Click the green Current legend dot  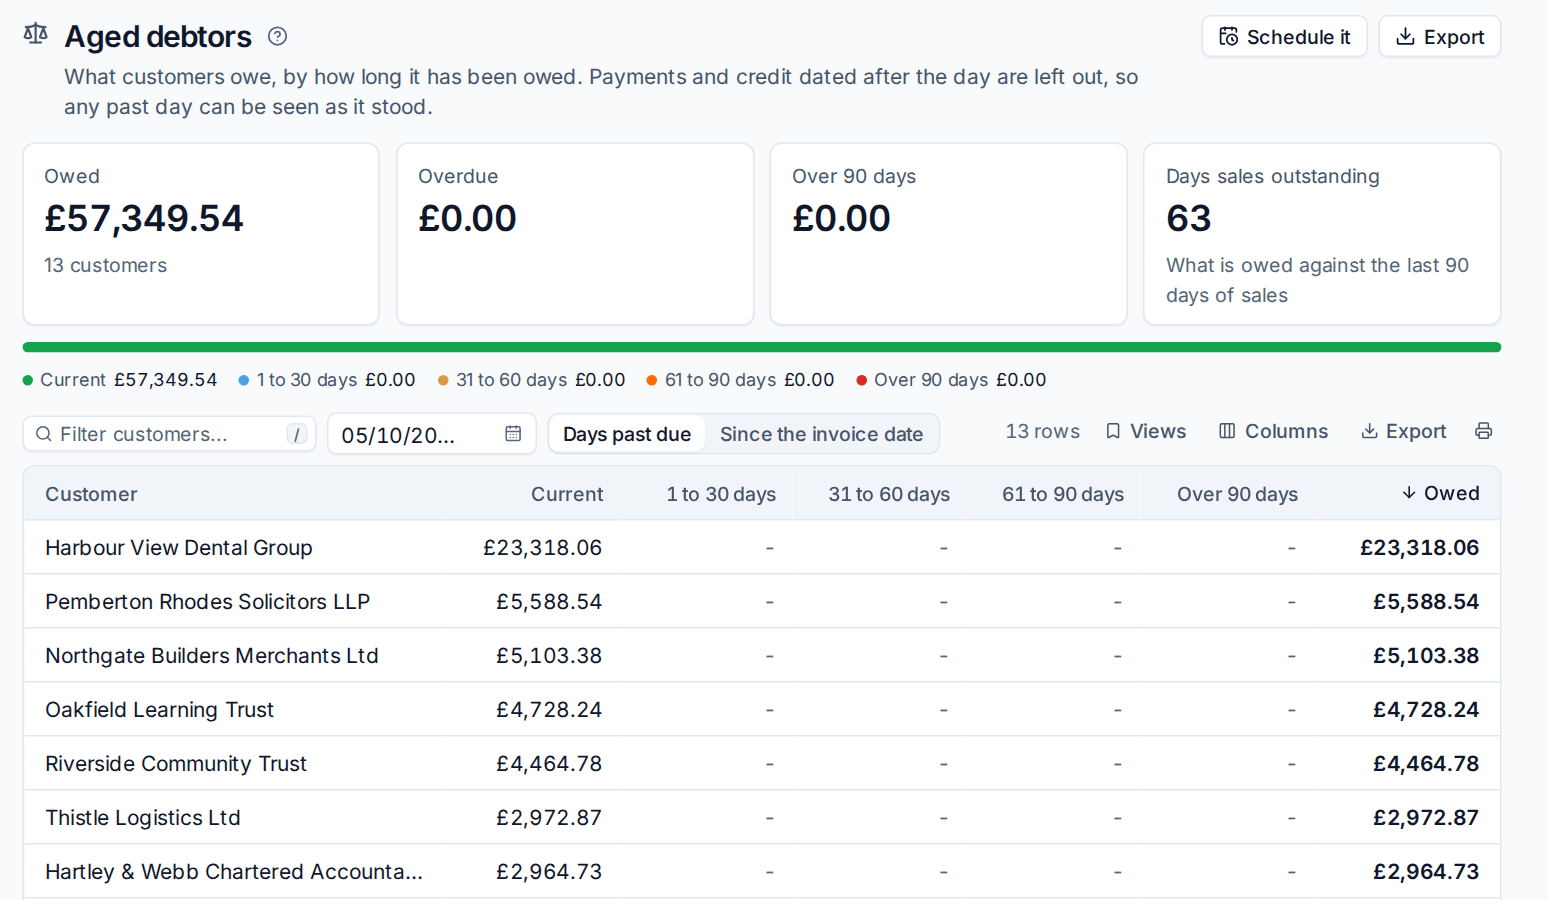coord(28,380)
